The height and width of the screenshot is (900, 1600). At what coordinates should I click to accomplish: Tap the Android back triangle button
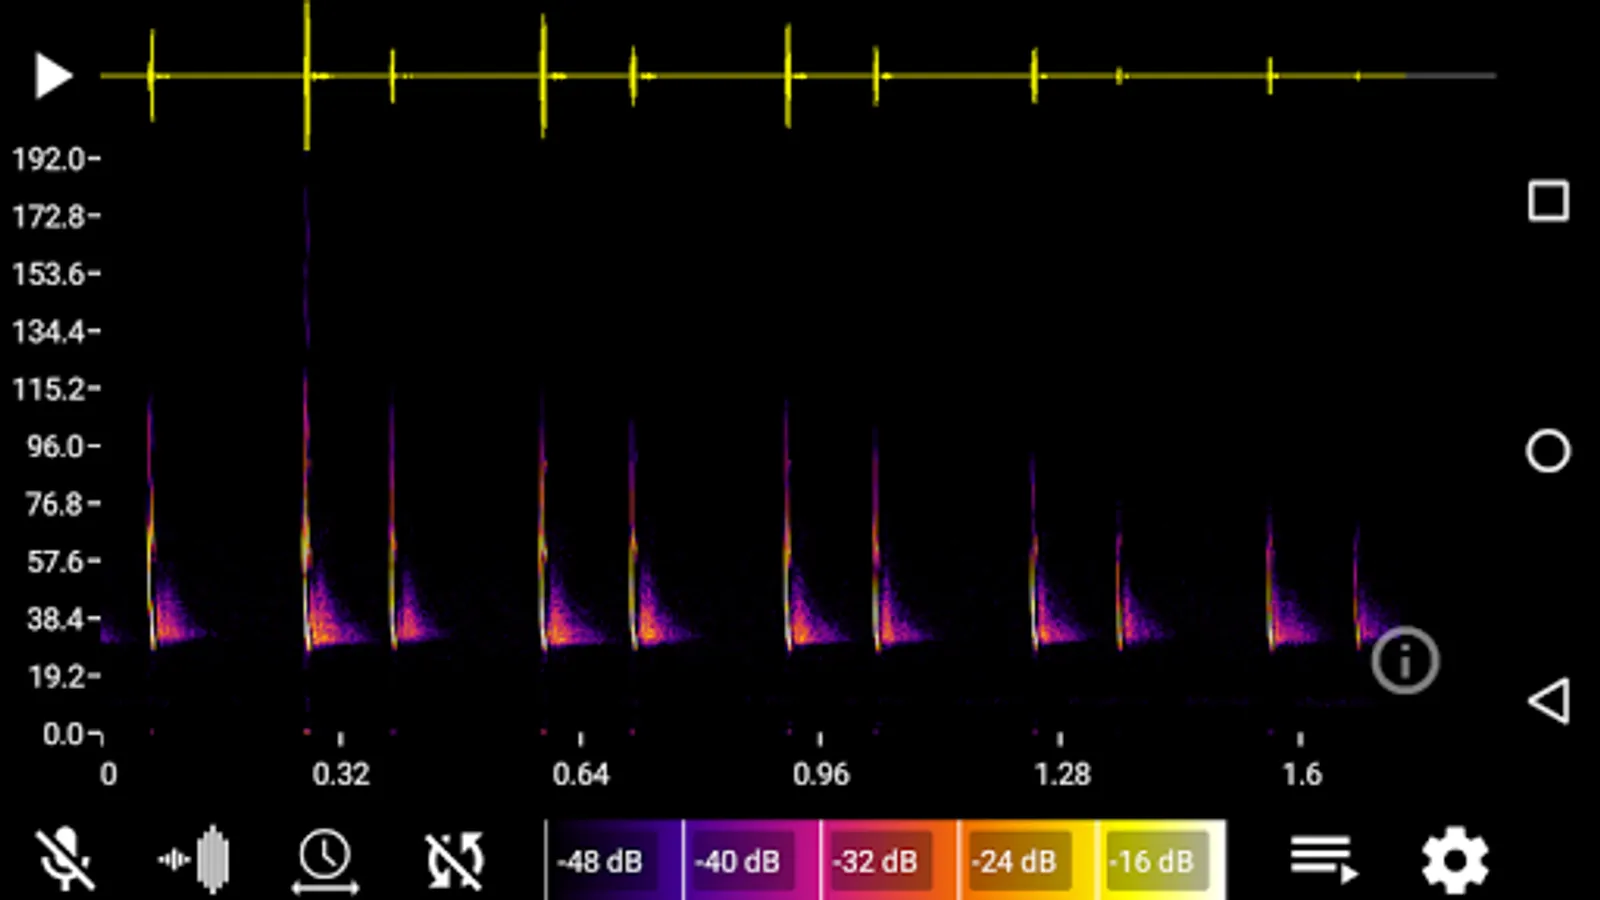(1549, 701)
